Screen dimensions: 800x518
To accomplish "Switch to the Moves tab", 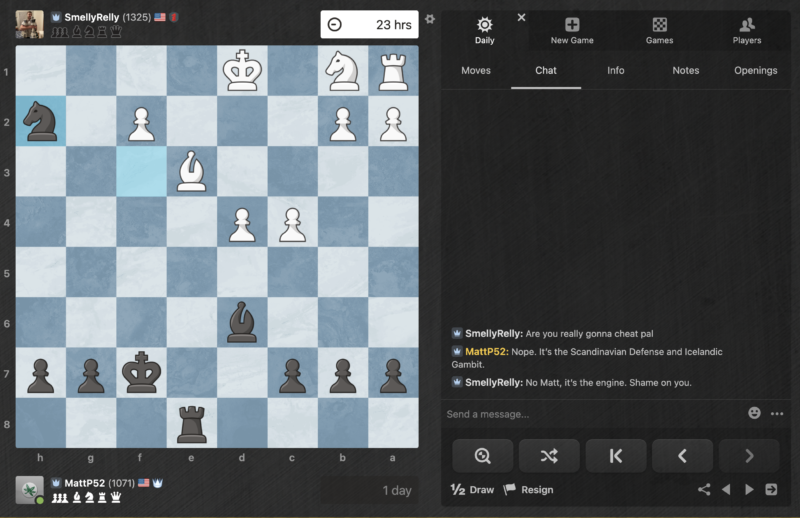I will (x=476, y=70).
